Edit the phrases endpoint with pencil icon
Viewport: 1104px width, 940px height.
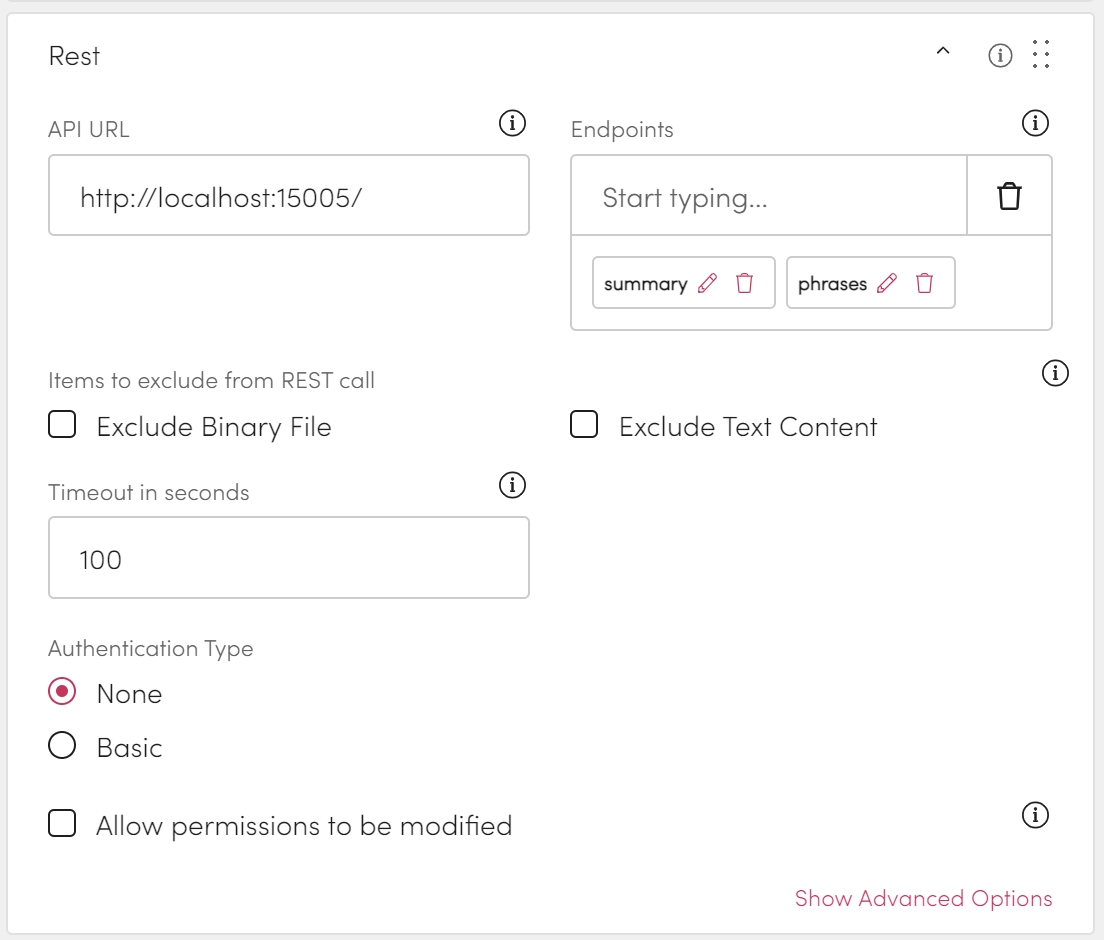pyautogui.click(x=886, y=284)
